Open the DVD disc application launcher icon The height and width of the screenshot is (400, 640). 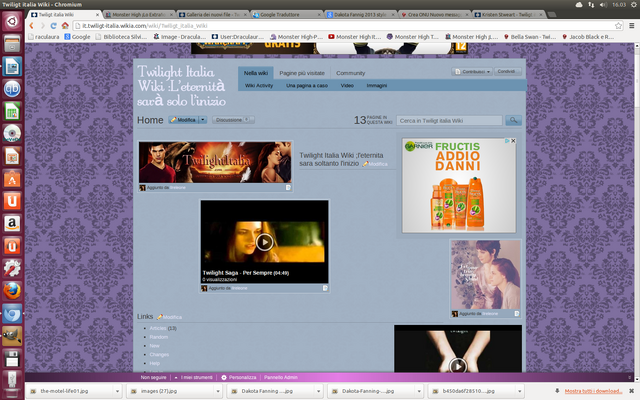coord(12,133)
